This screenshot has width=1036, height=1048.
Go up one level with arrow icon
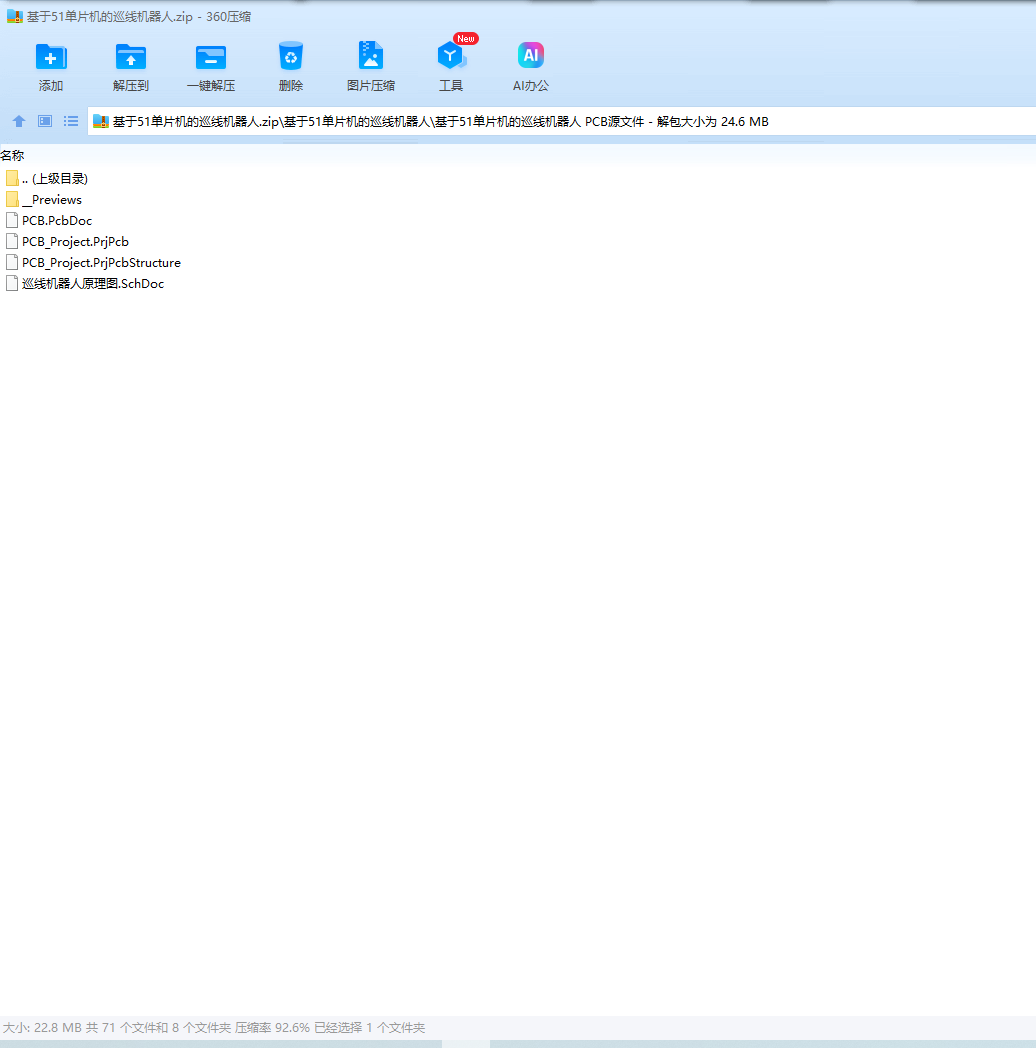(x=19, y=121)
